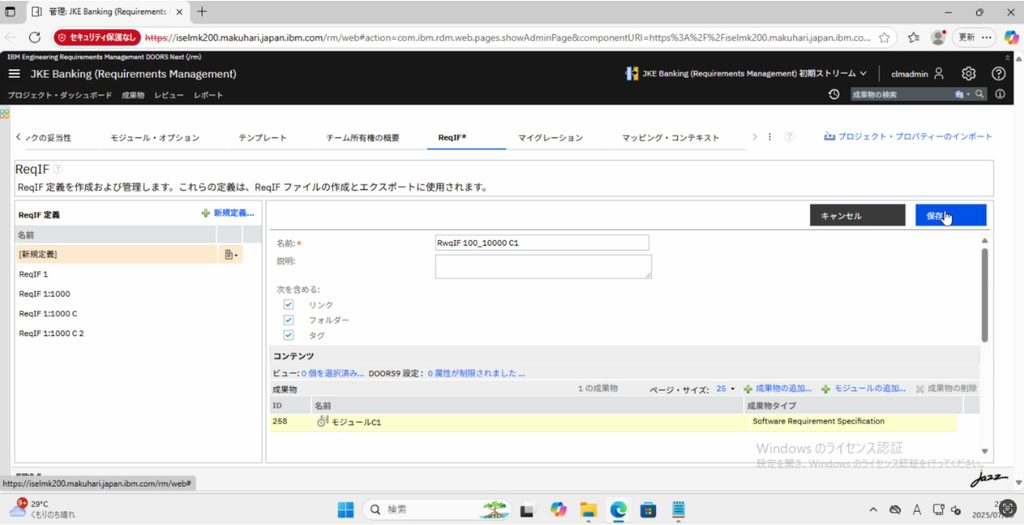Click the 0 個を選択済み... view link

click(332, 374)
